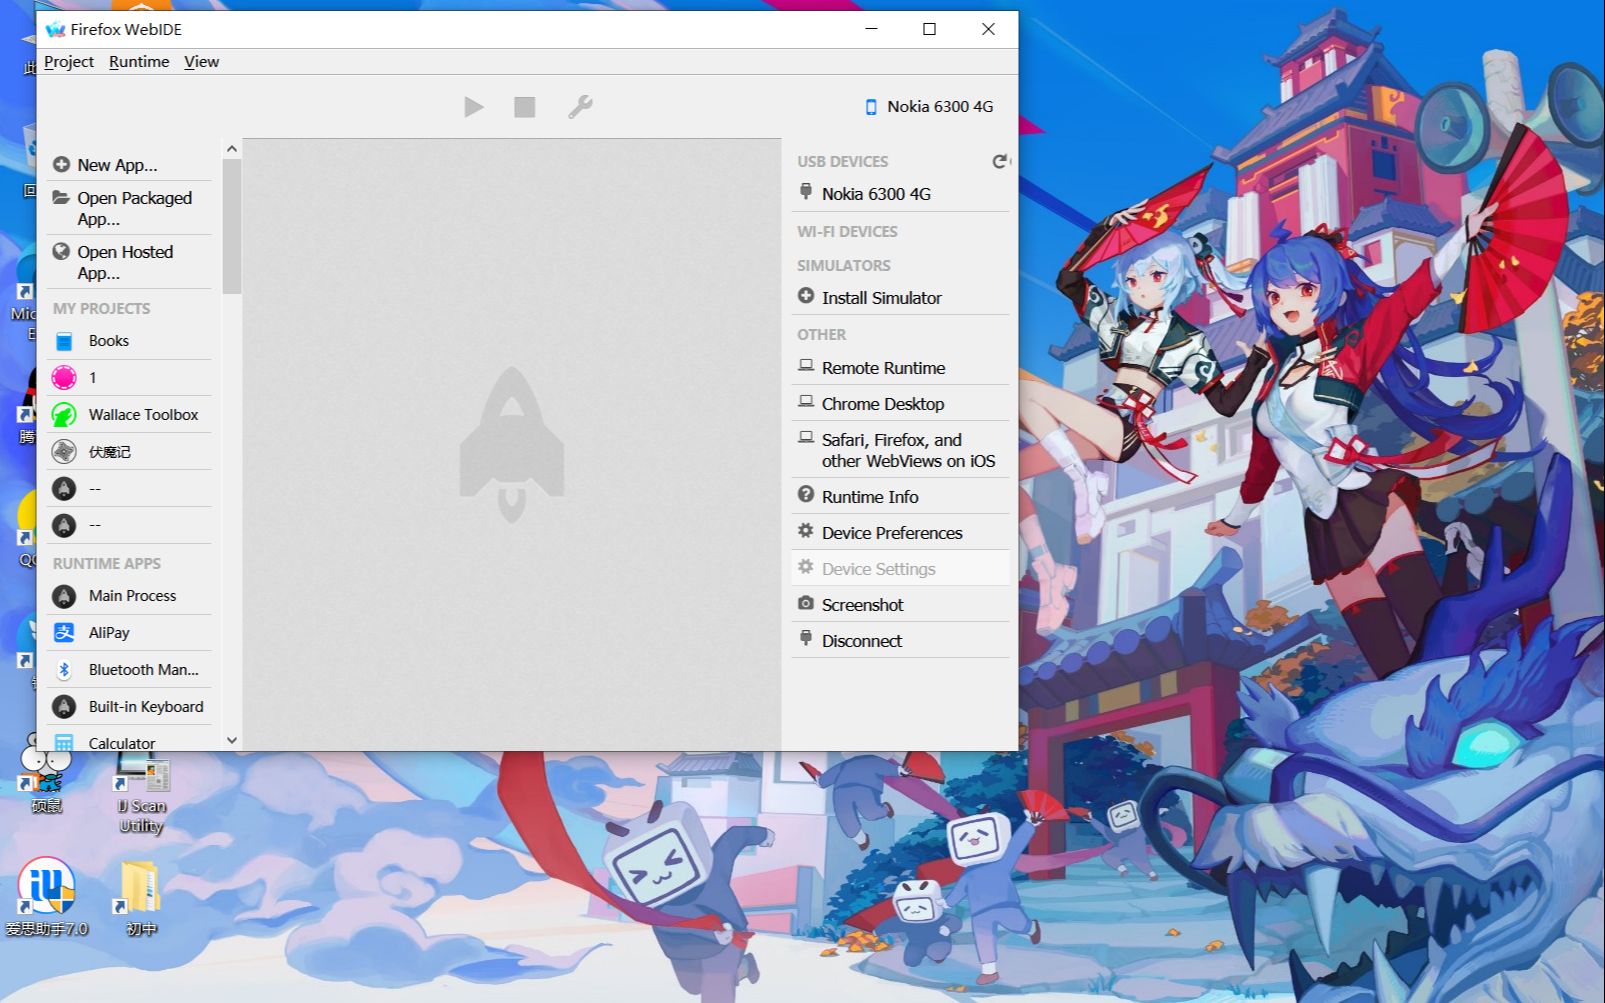Open Device Settings
The height and width of the screenshot is (1003, 1605).
tap(900, 569)
